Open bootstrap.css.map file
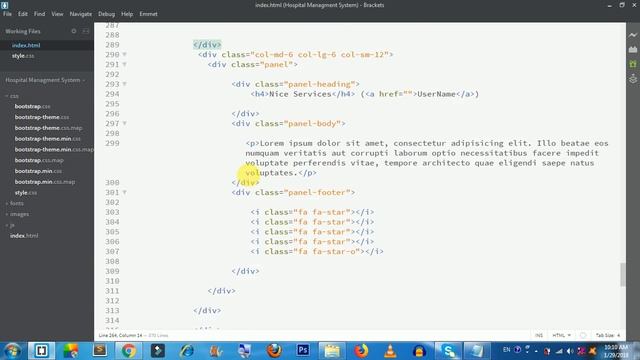 (39, 160)
